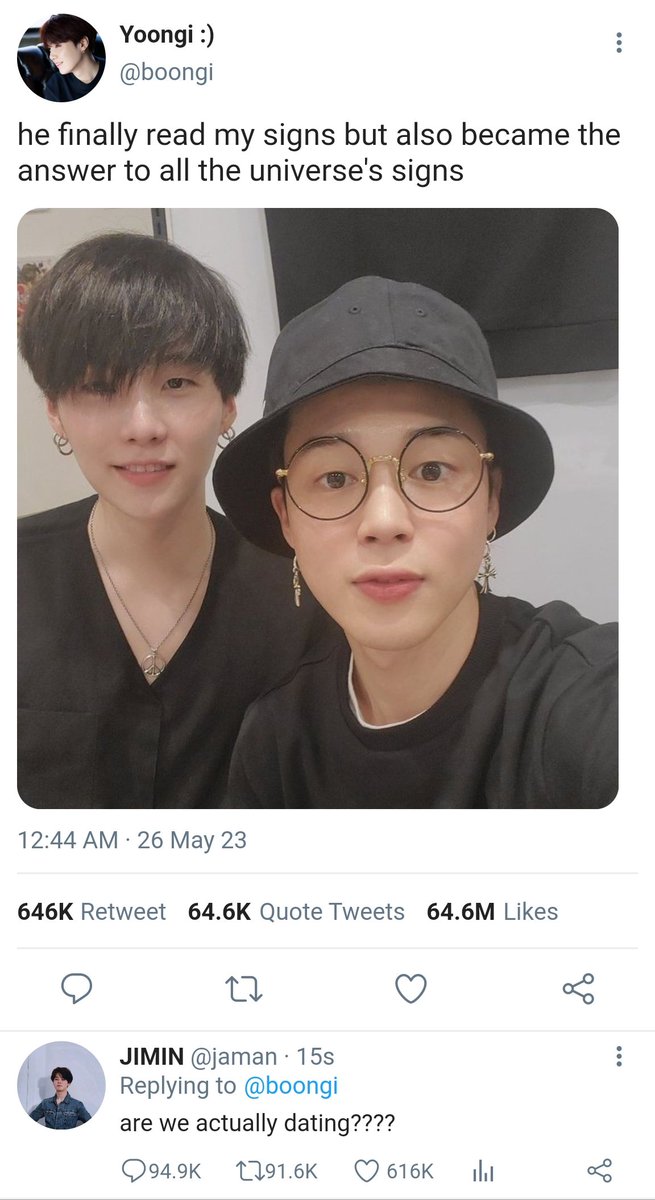Tap the reply bubble under the main tweet
655x1200 pixels.
pyautogui.click(x=76, y=989)
